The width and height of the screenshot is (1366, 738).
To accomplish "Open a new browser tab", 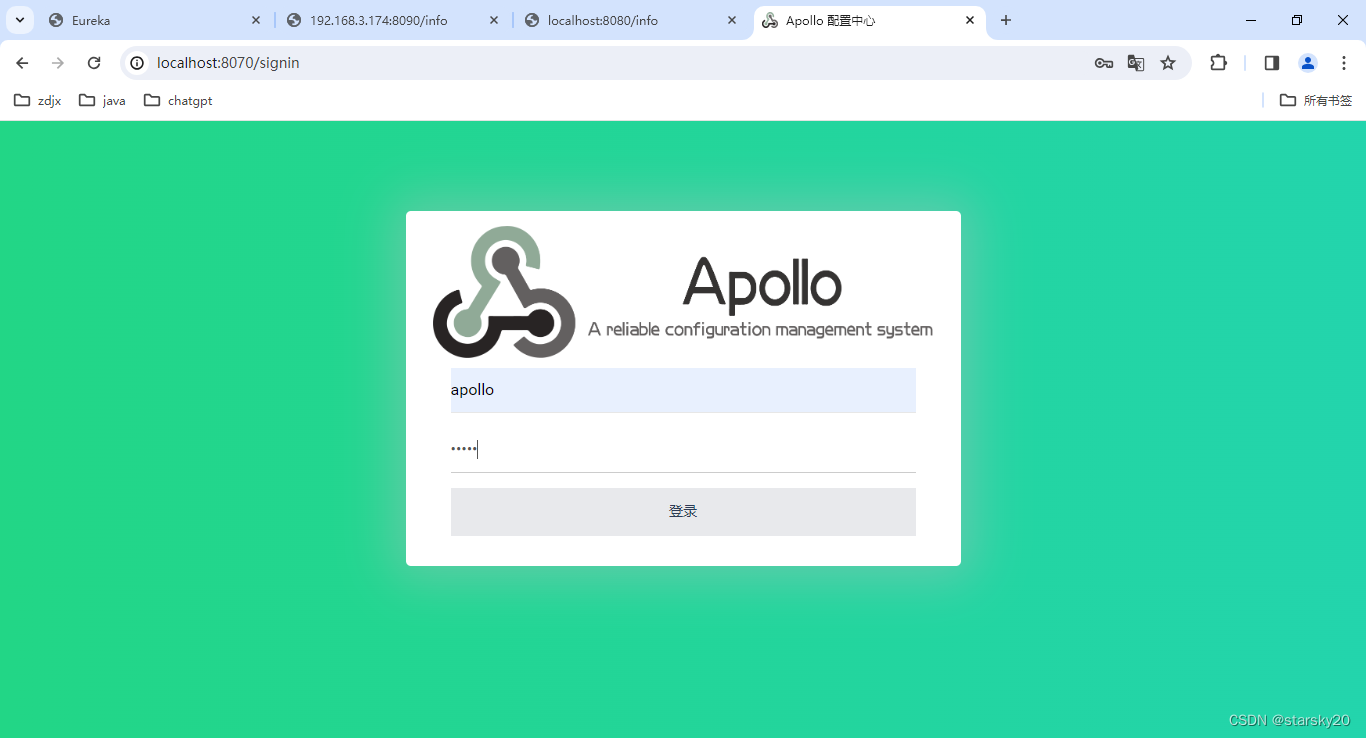I will [1006, 20].
